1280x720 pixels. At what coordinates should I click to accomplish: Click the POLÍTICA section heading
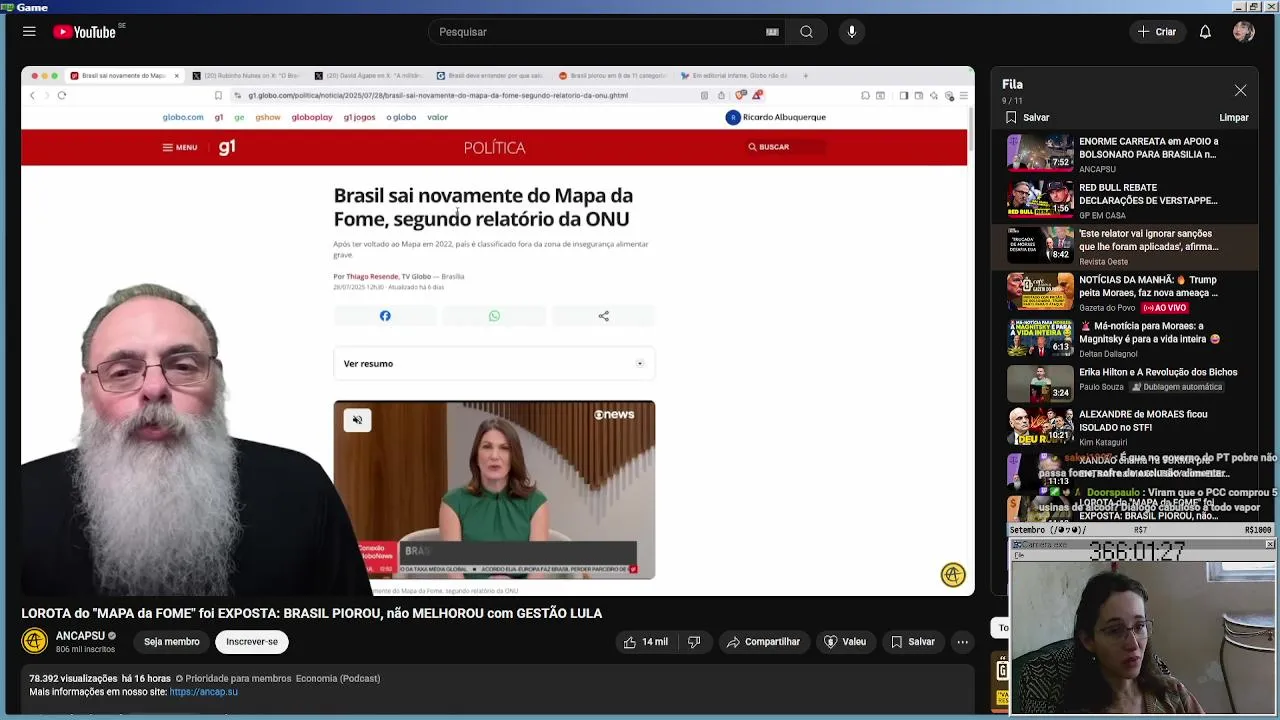494,147
